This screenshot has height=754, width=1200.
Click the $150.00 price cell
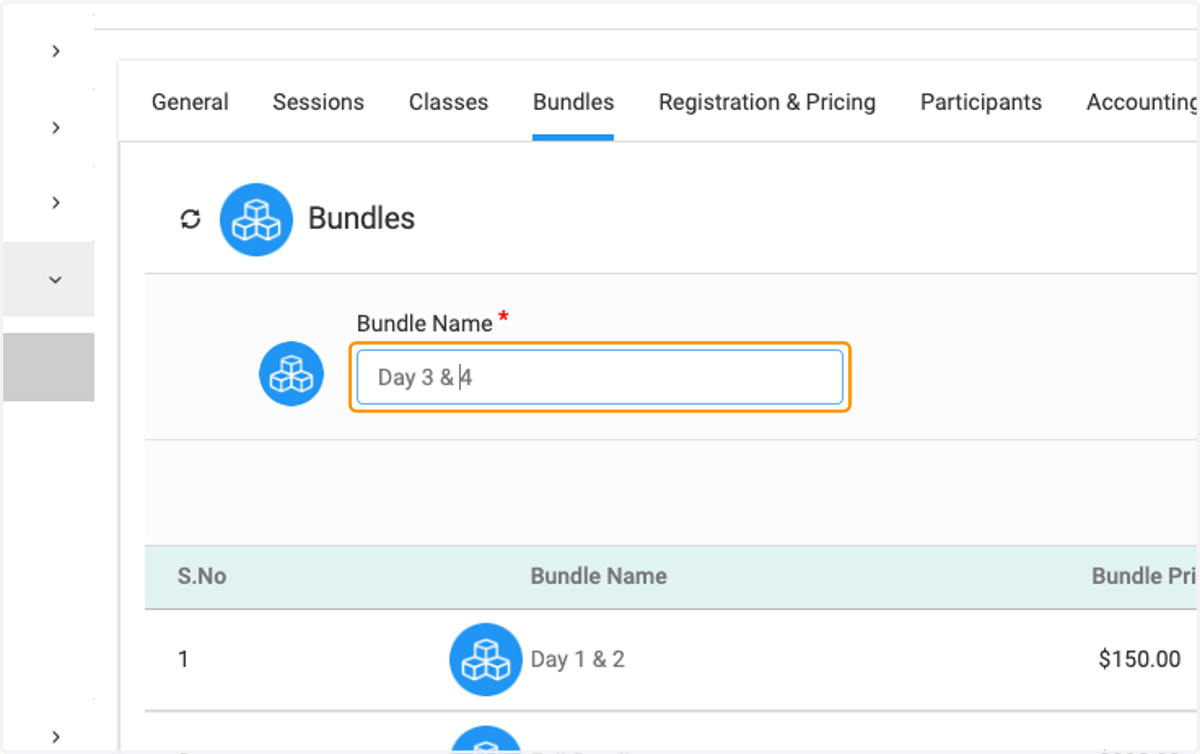coord(1140,660)
